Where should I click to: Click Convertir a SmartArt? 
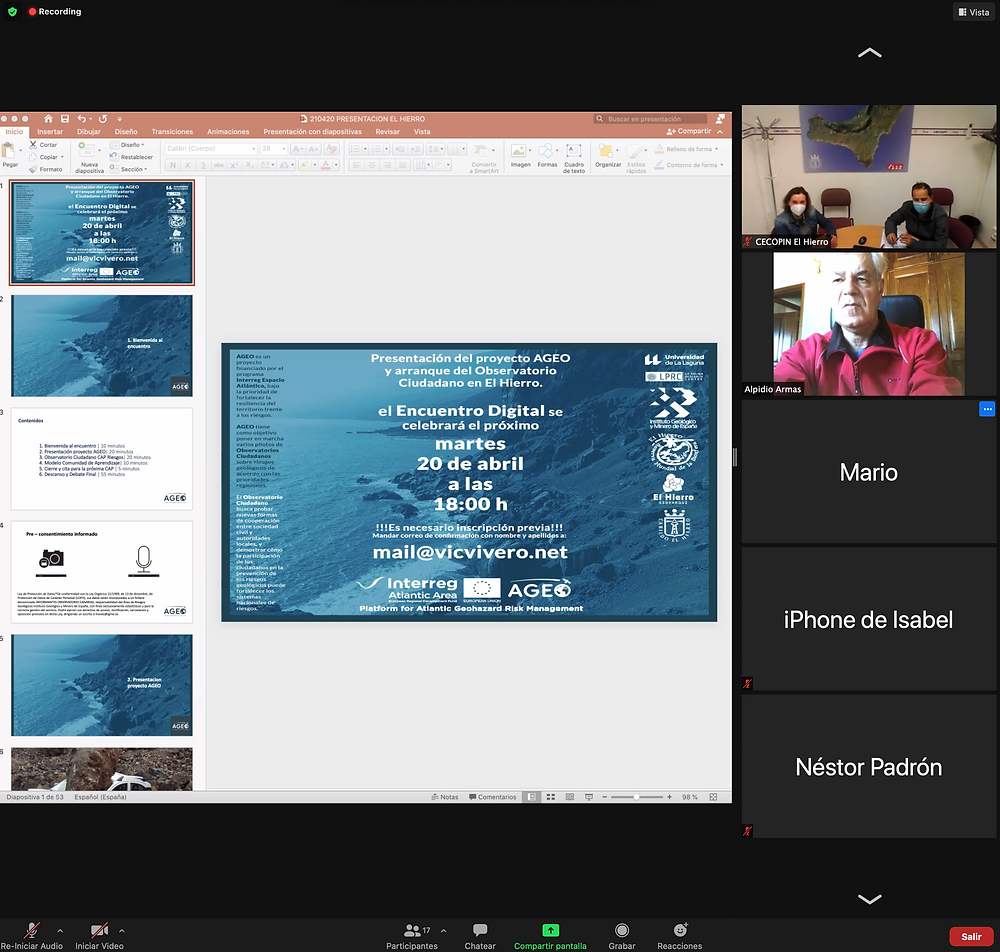click(484, 158)
